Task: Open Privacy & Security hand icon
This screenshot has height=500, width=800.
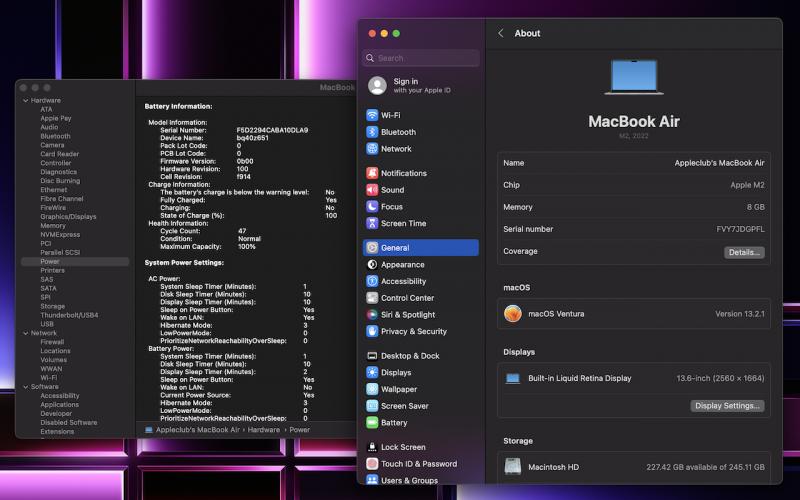Action: (372, 331)
